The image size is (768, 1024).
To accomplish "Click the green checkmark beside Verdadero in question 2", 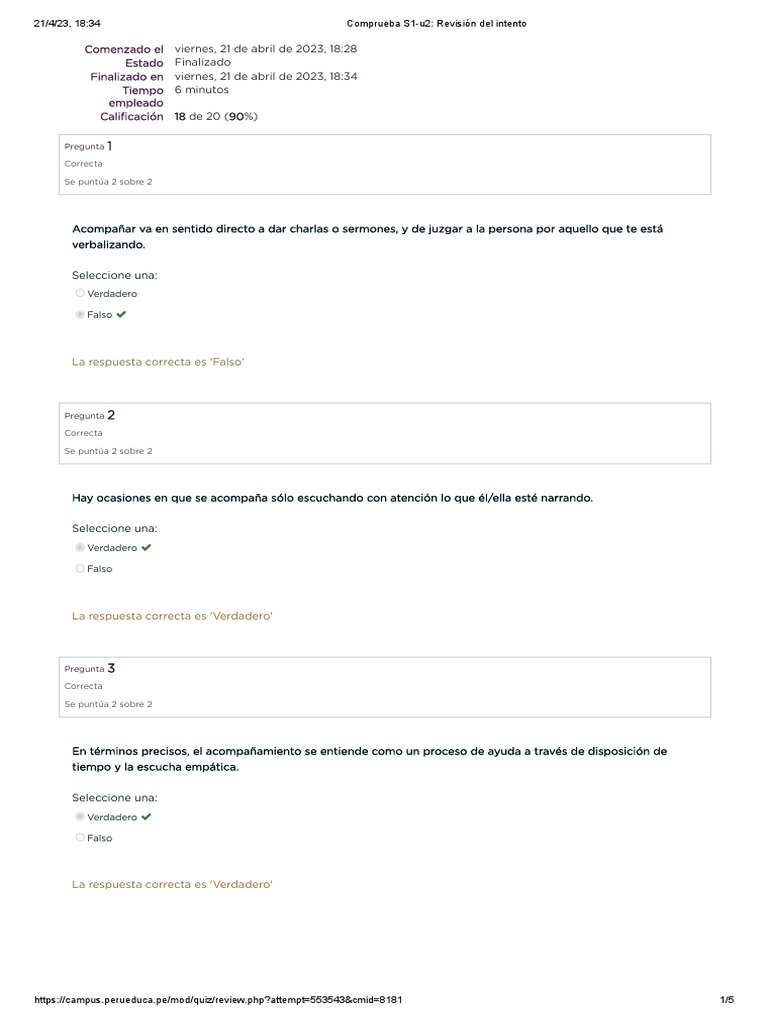I will [x=147, y=547].
